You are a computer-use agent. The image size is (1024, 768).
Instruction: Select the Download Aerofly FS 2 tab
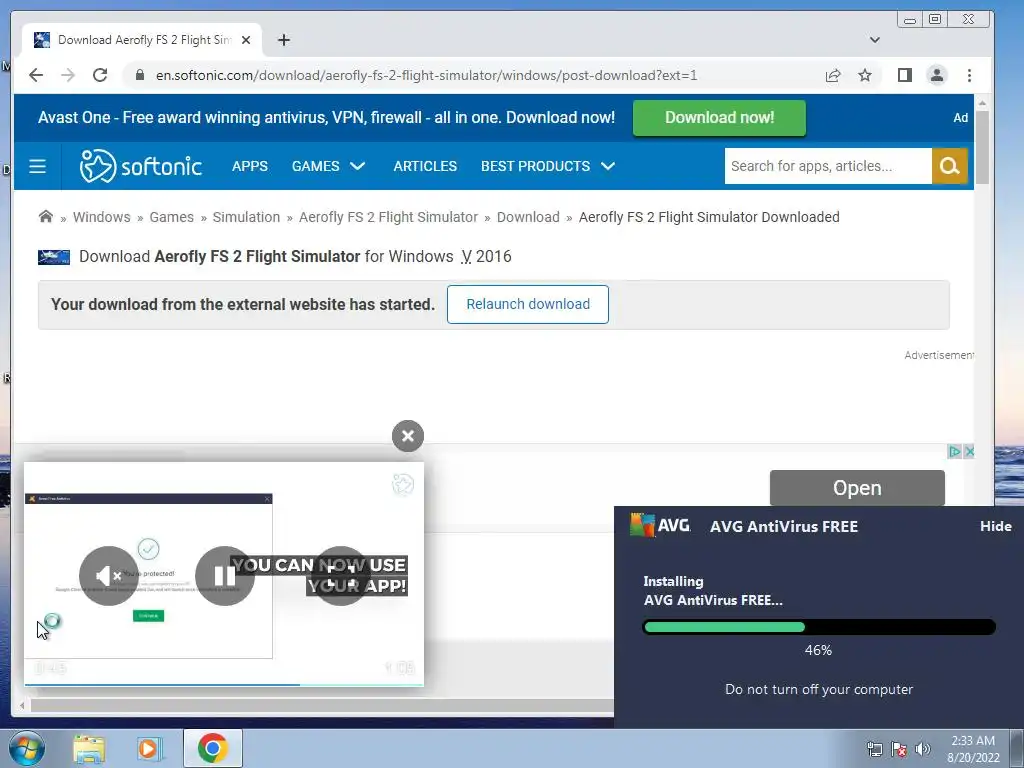[x=142, y=40]
